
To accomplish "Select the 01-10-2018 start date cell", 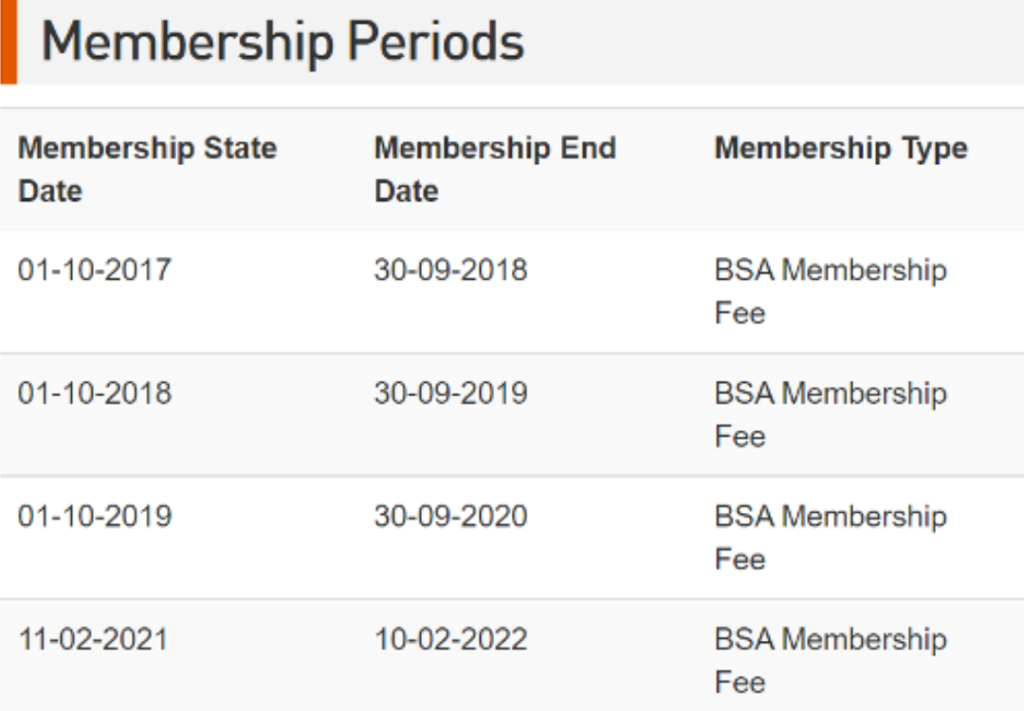I will coord(94,393).
